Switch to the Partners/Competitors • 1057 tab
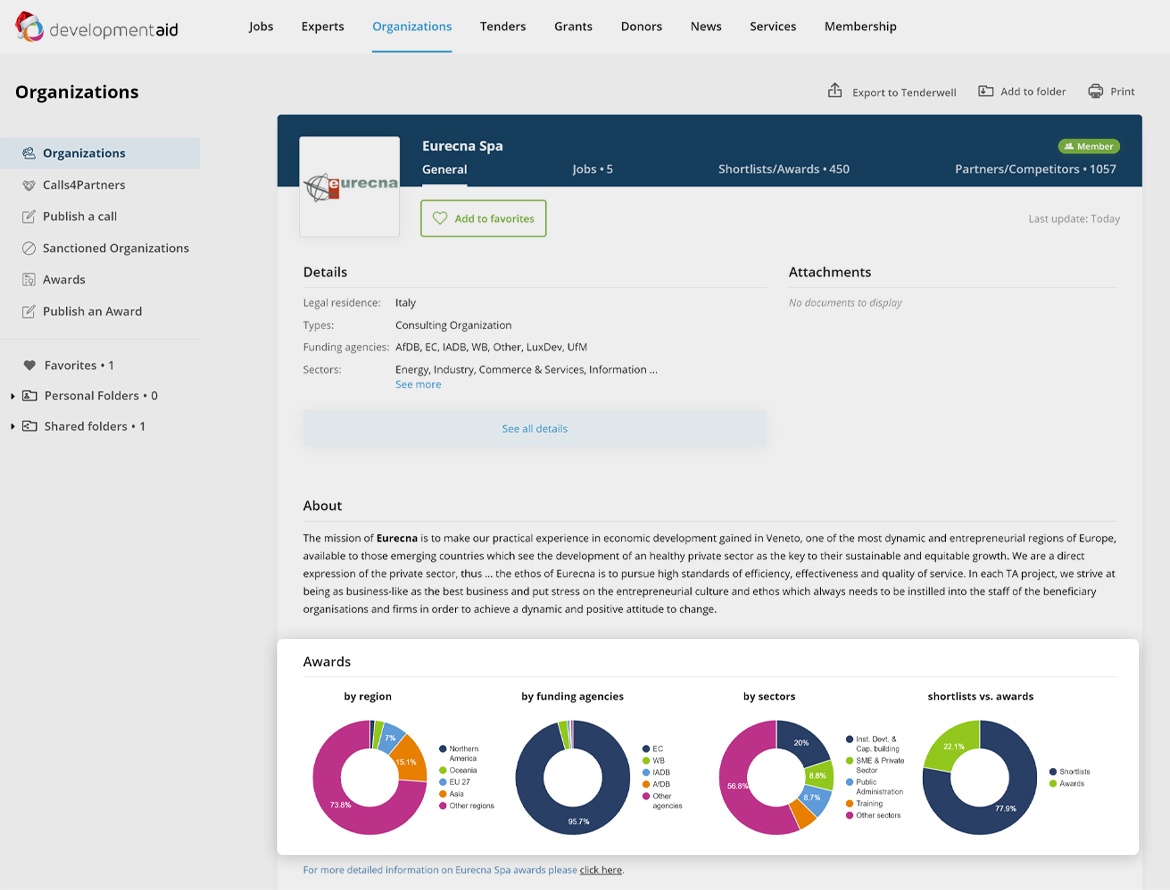 1036,169
